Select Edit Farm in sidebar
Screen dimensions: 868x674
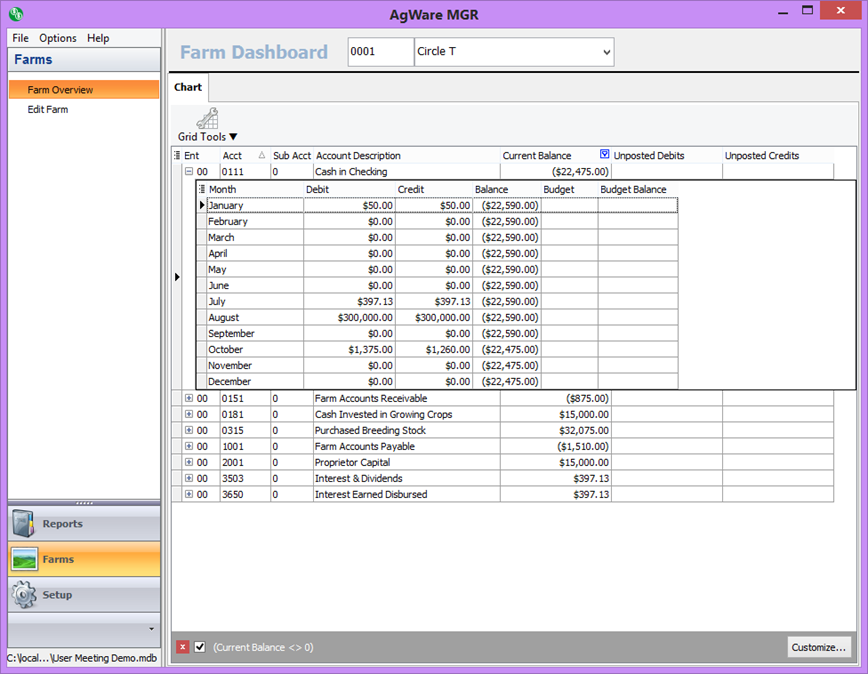click(x=48, y=110)
